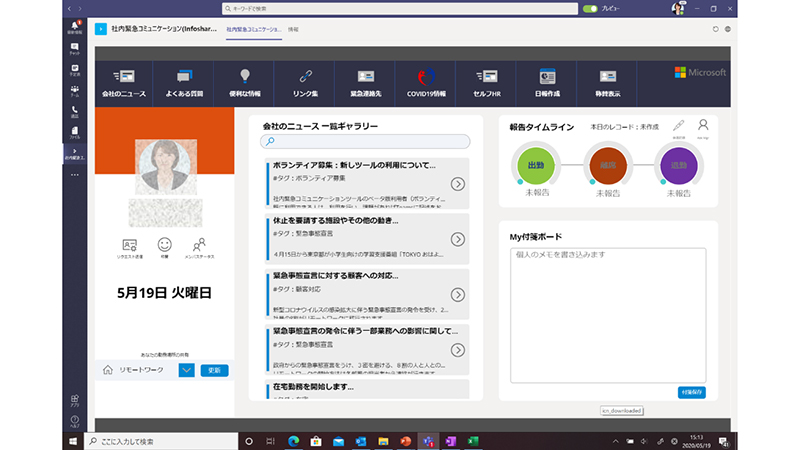Open the 日報作成 daily report tile
Viewport: 800px width, 450px height.
547,84
